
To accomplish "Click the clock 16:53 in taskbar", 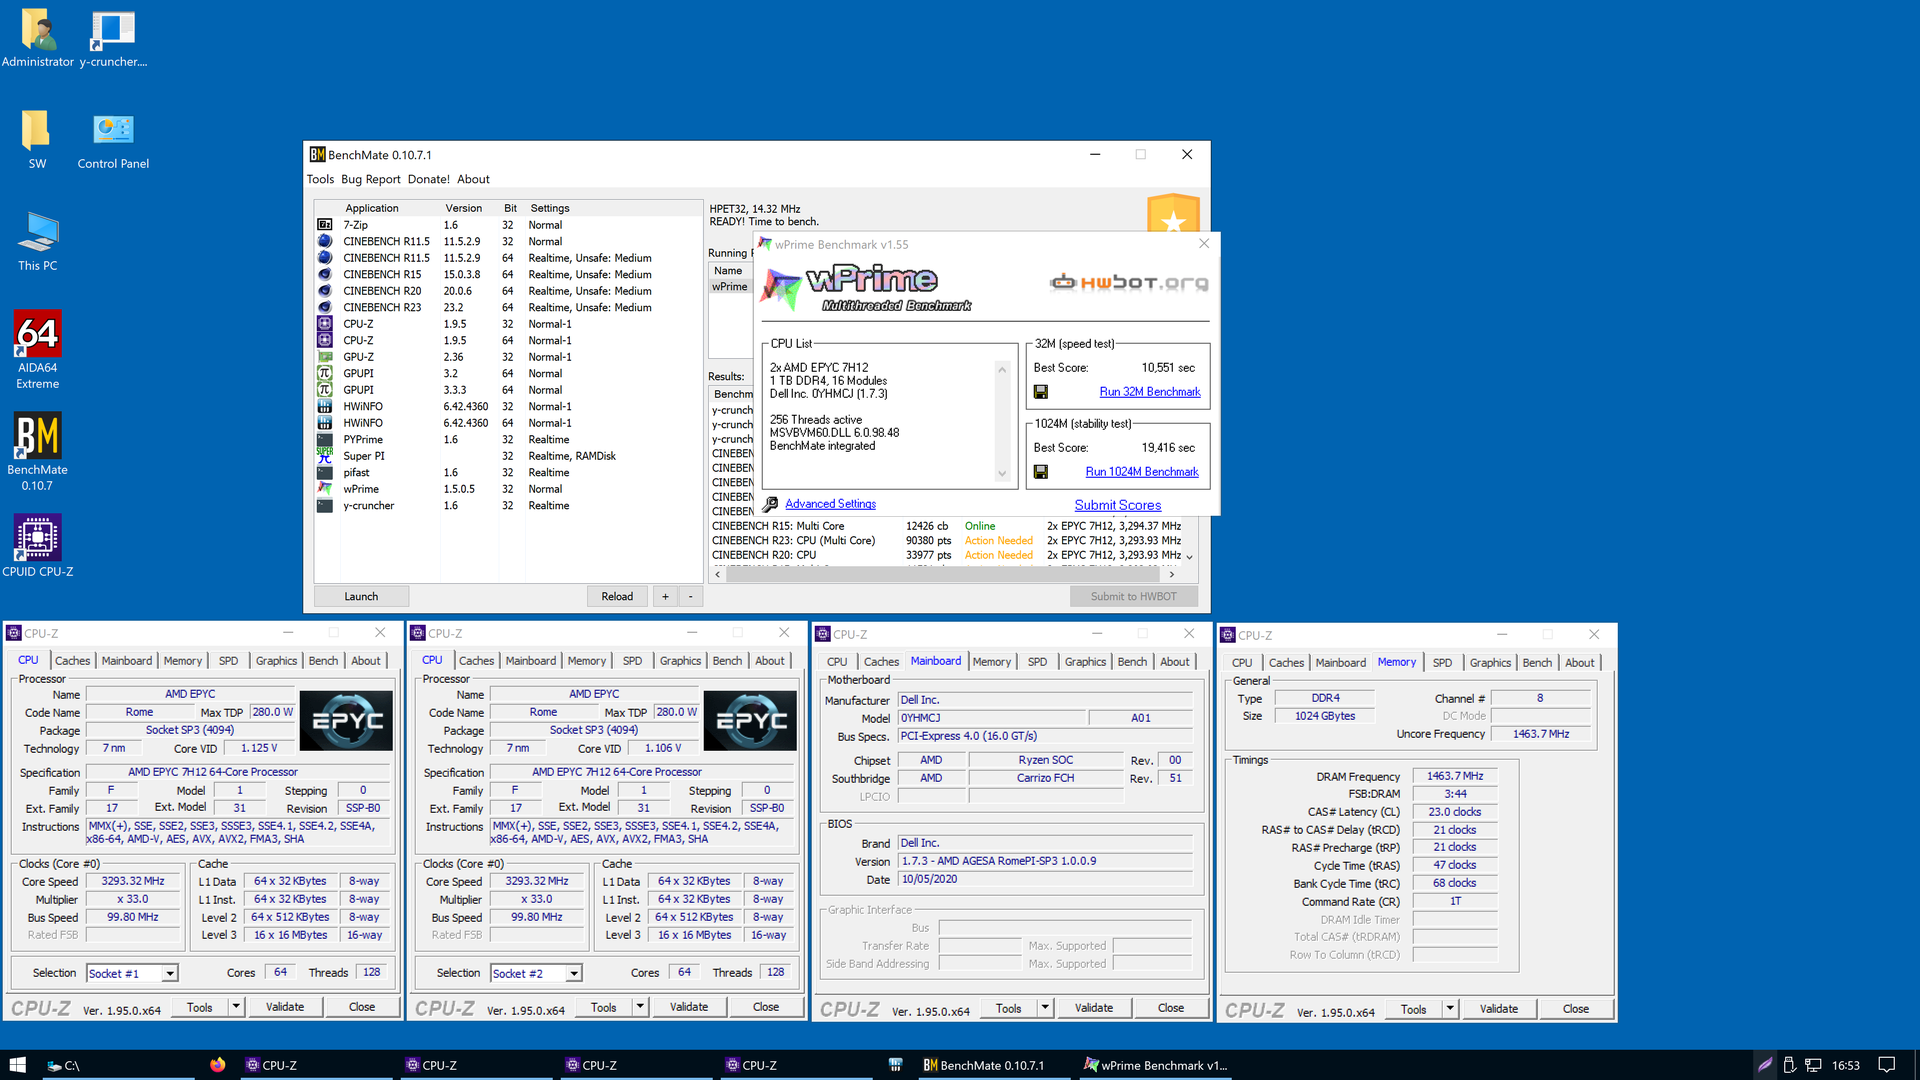I will pos(1845,1065).
